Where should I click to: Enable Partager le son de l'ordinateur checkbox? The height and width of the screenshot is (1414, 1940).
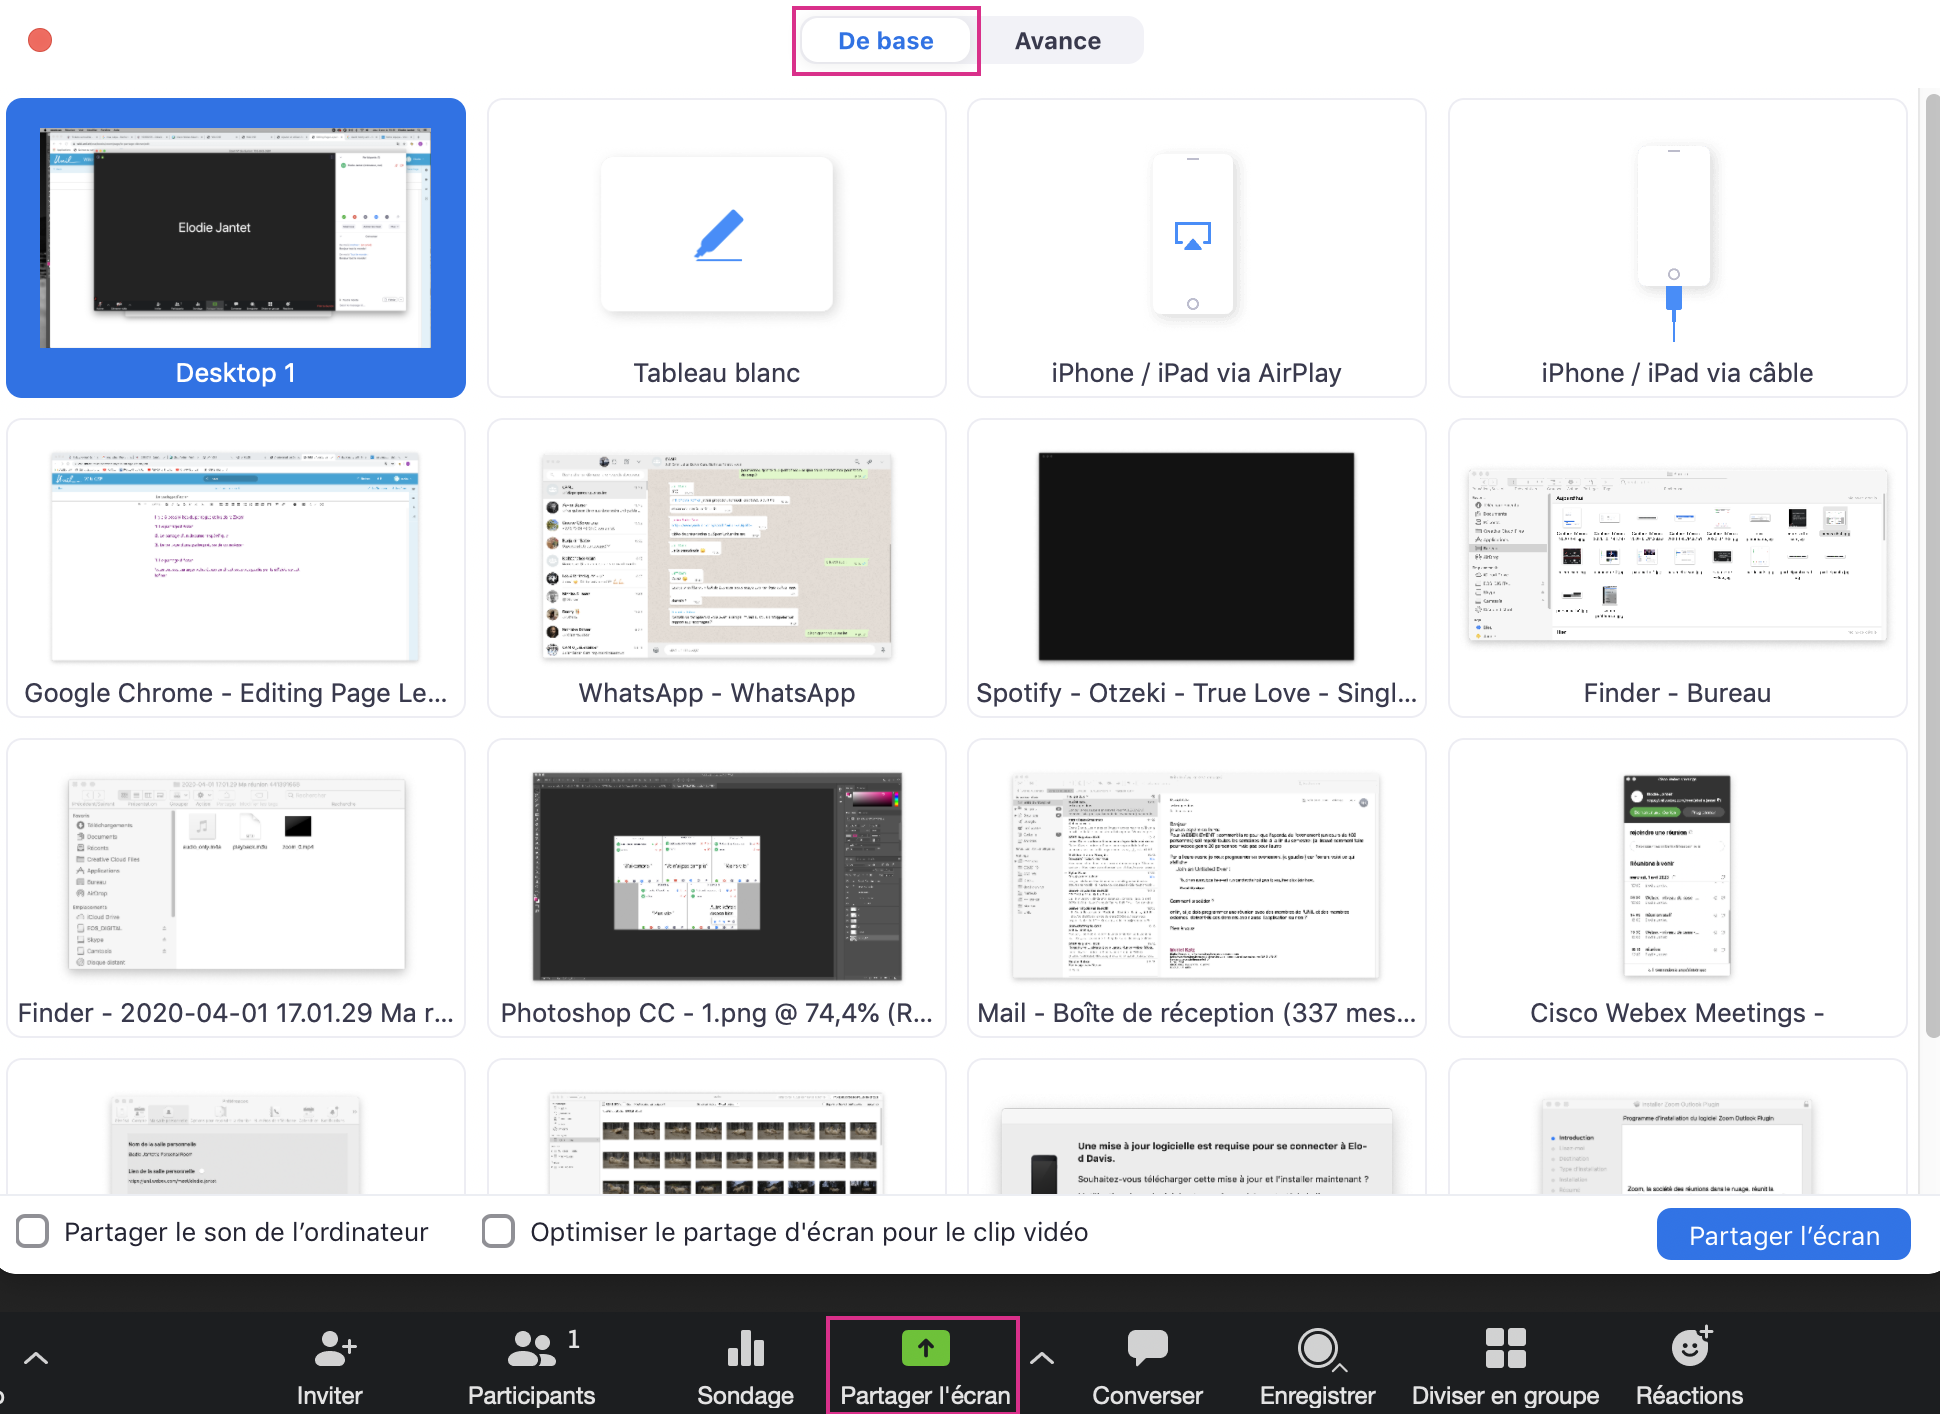click(x=33, y=1231)
